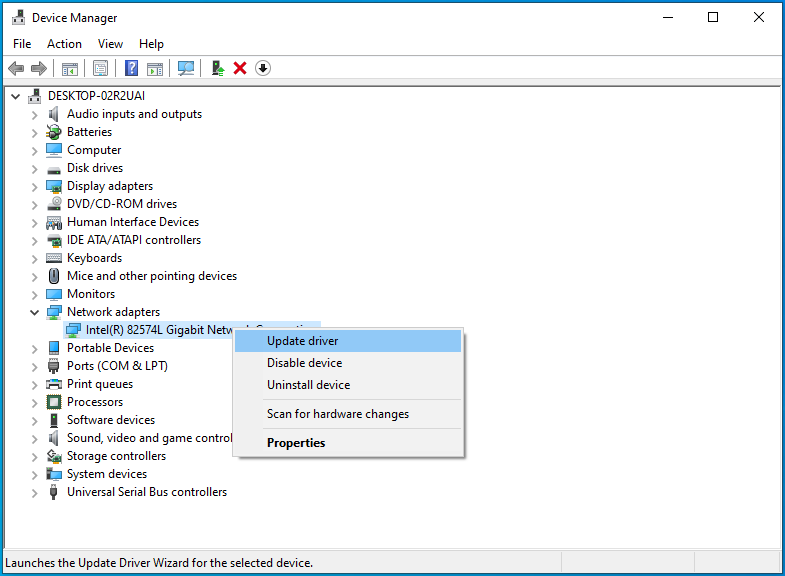Screen dimensions: 785x576
Task: Expand the IDE ATA/ATAPI controllers chevron
Action: click(x=35, y=241)
